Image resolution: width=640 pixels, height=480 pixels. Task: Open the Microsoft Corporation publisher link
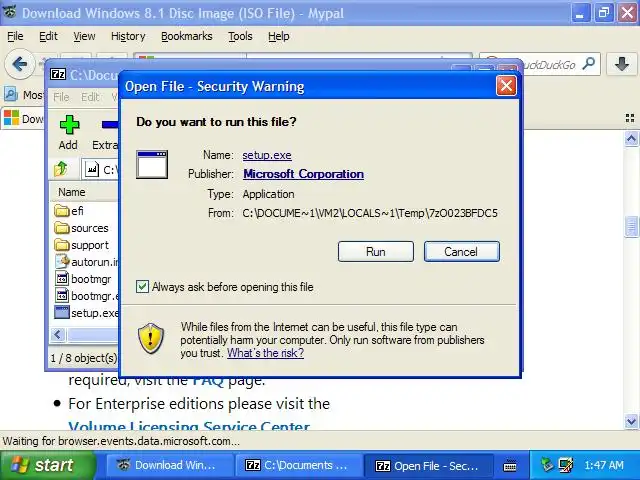point(303,174)
